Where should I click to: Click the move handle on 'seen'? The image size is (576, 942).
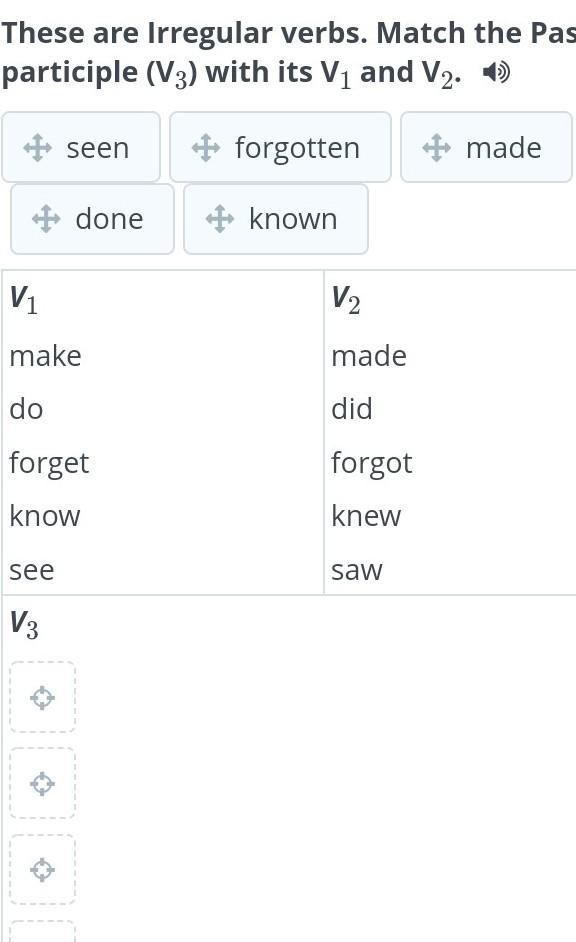pyautogui.click(x=37, y=148)
